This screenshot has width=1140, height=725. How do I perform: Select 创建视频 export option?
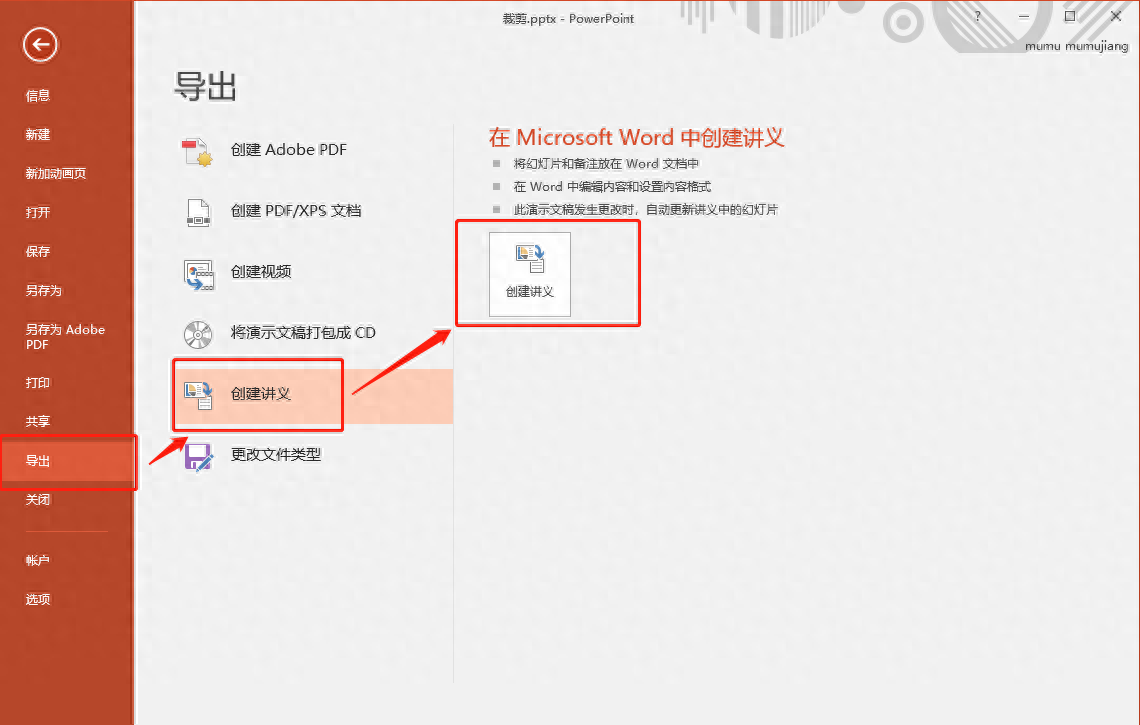[261, 272]
